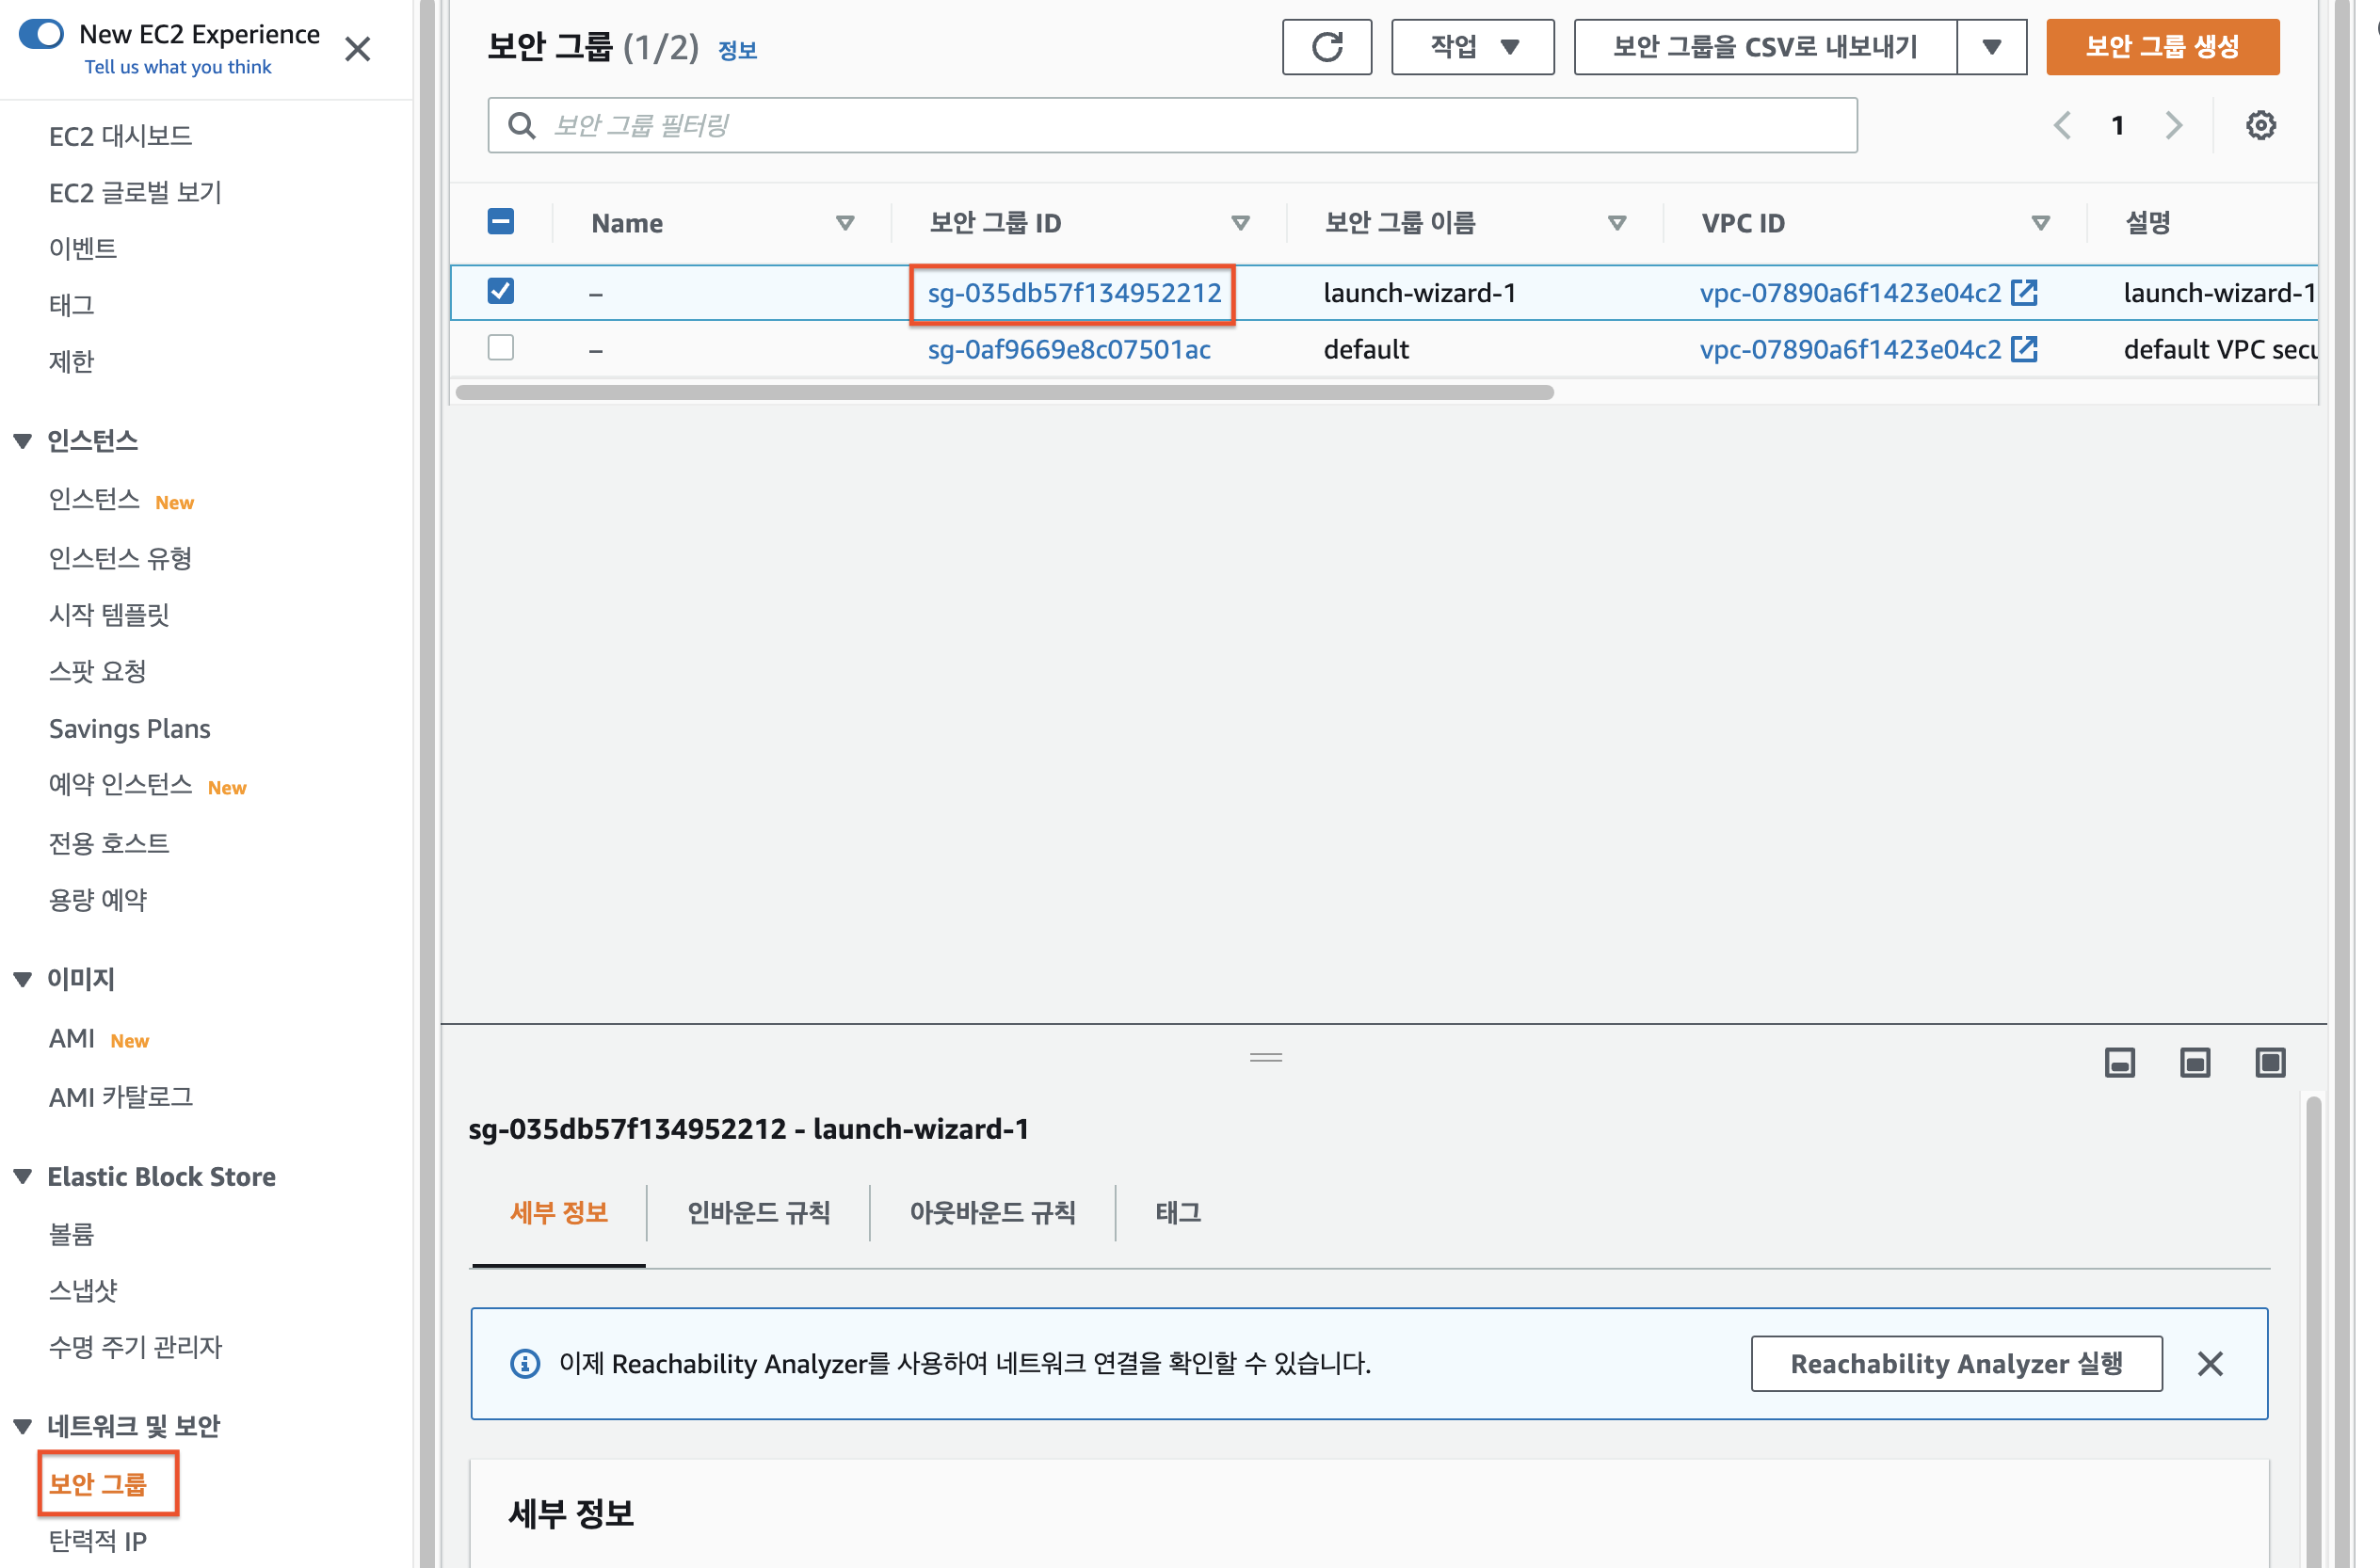2380x1568 pixels.
Task: Maximize details panel to full height icon
Action: [x=2269, y=1062]
